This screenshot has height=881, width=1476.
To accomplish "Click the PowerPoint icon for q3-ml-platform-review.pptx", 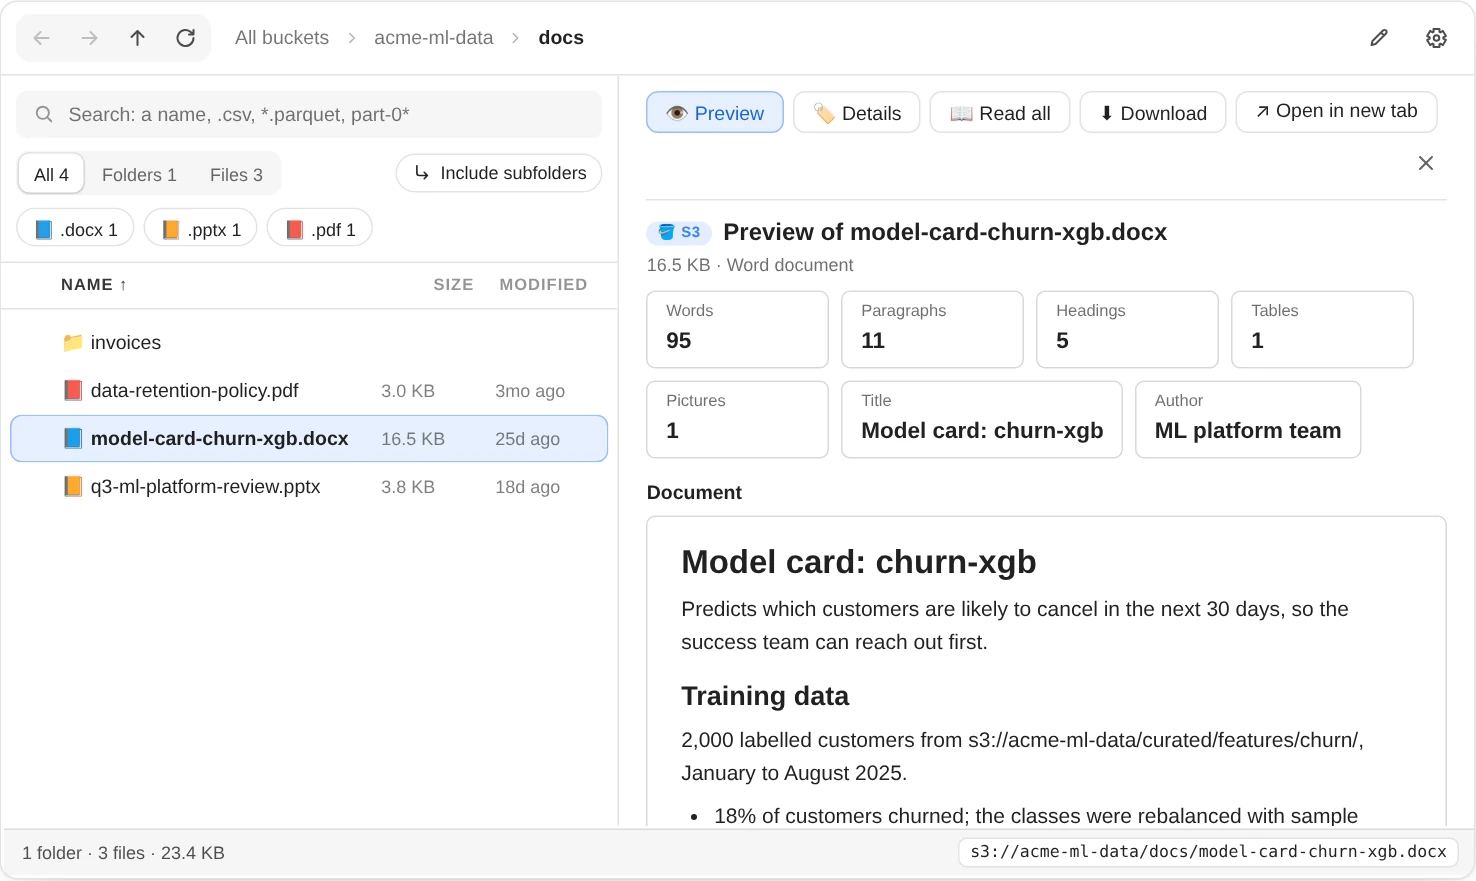I will pyautogui.click(x=73, y=487).
